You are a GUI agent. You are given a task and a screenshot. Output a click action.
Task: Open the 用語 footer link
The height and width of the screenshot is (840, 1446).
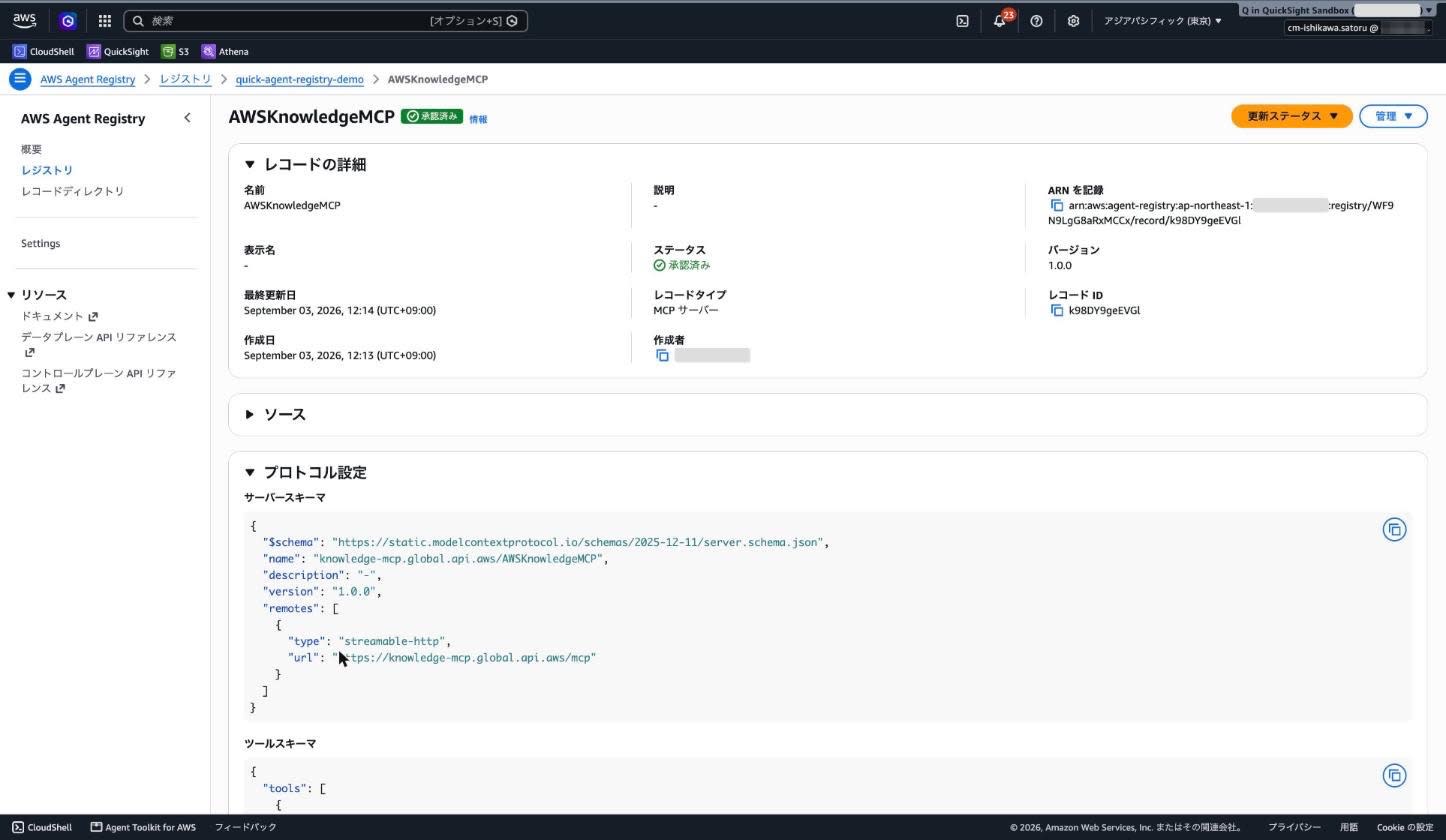click(1349, 827)
